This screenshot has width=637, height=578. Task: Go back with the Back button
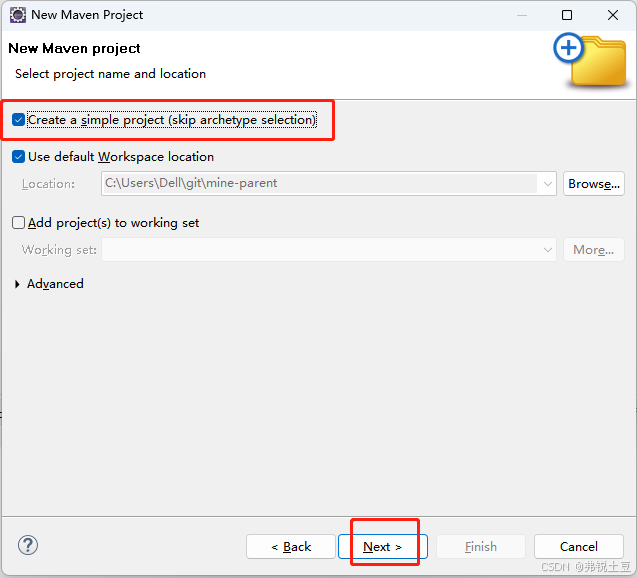click(x=291, y=547)
